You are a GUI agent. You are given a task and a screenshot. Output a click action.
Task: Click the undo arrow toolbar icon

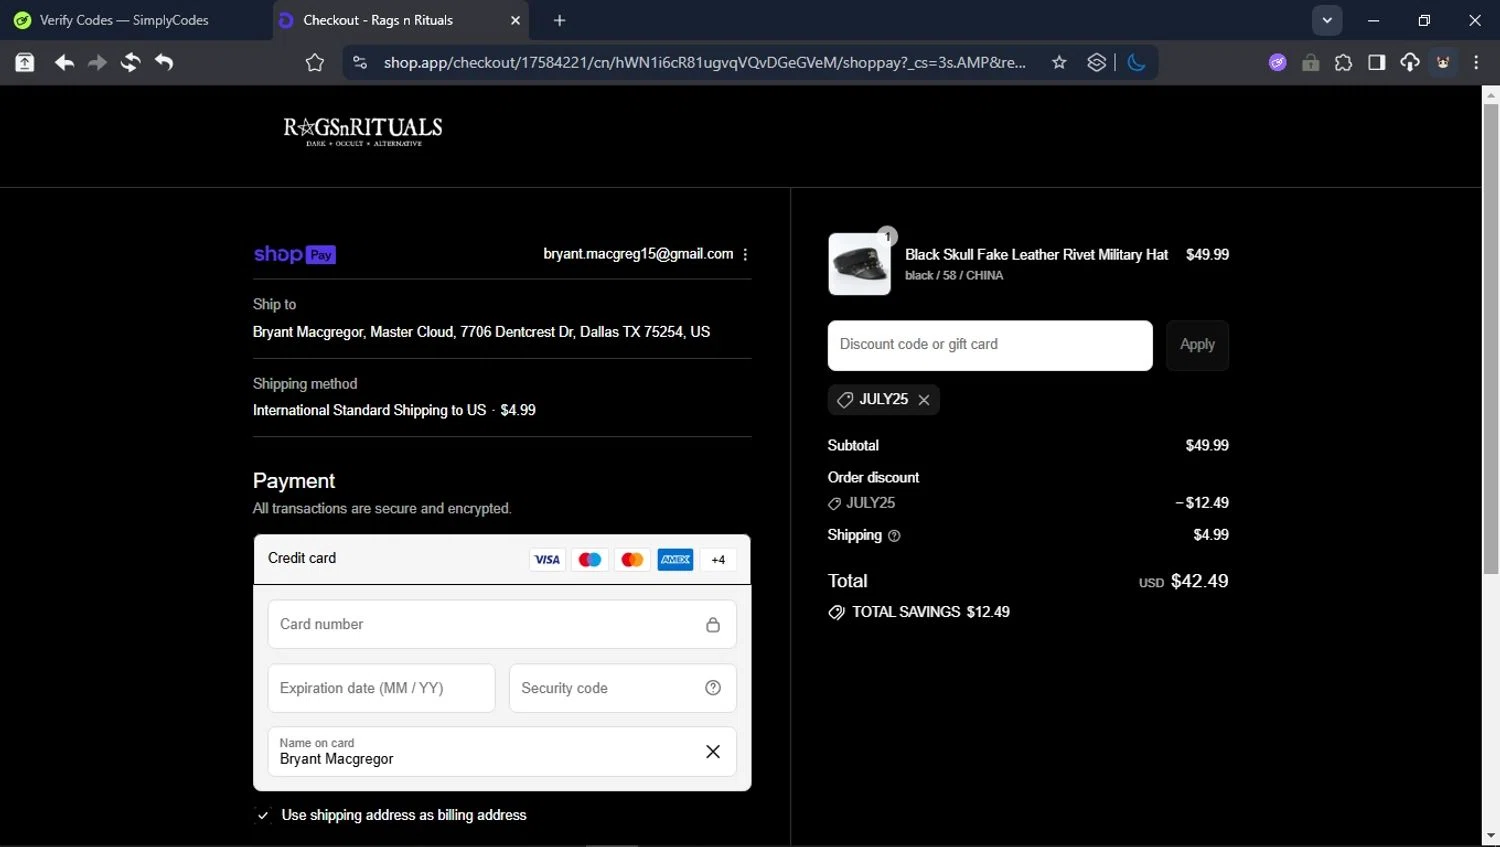click(x=164, y=63)
